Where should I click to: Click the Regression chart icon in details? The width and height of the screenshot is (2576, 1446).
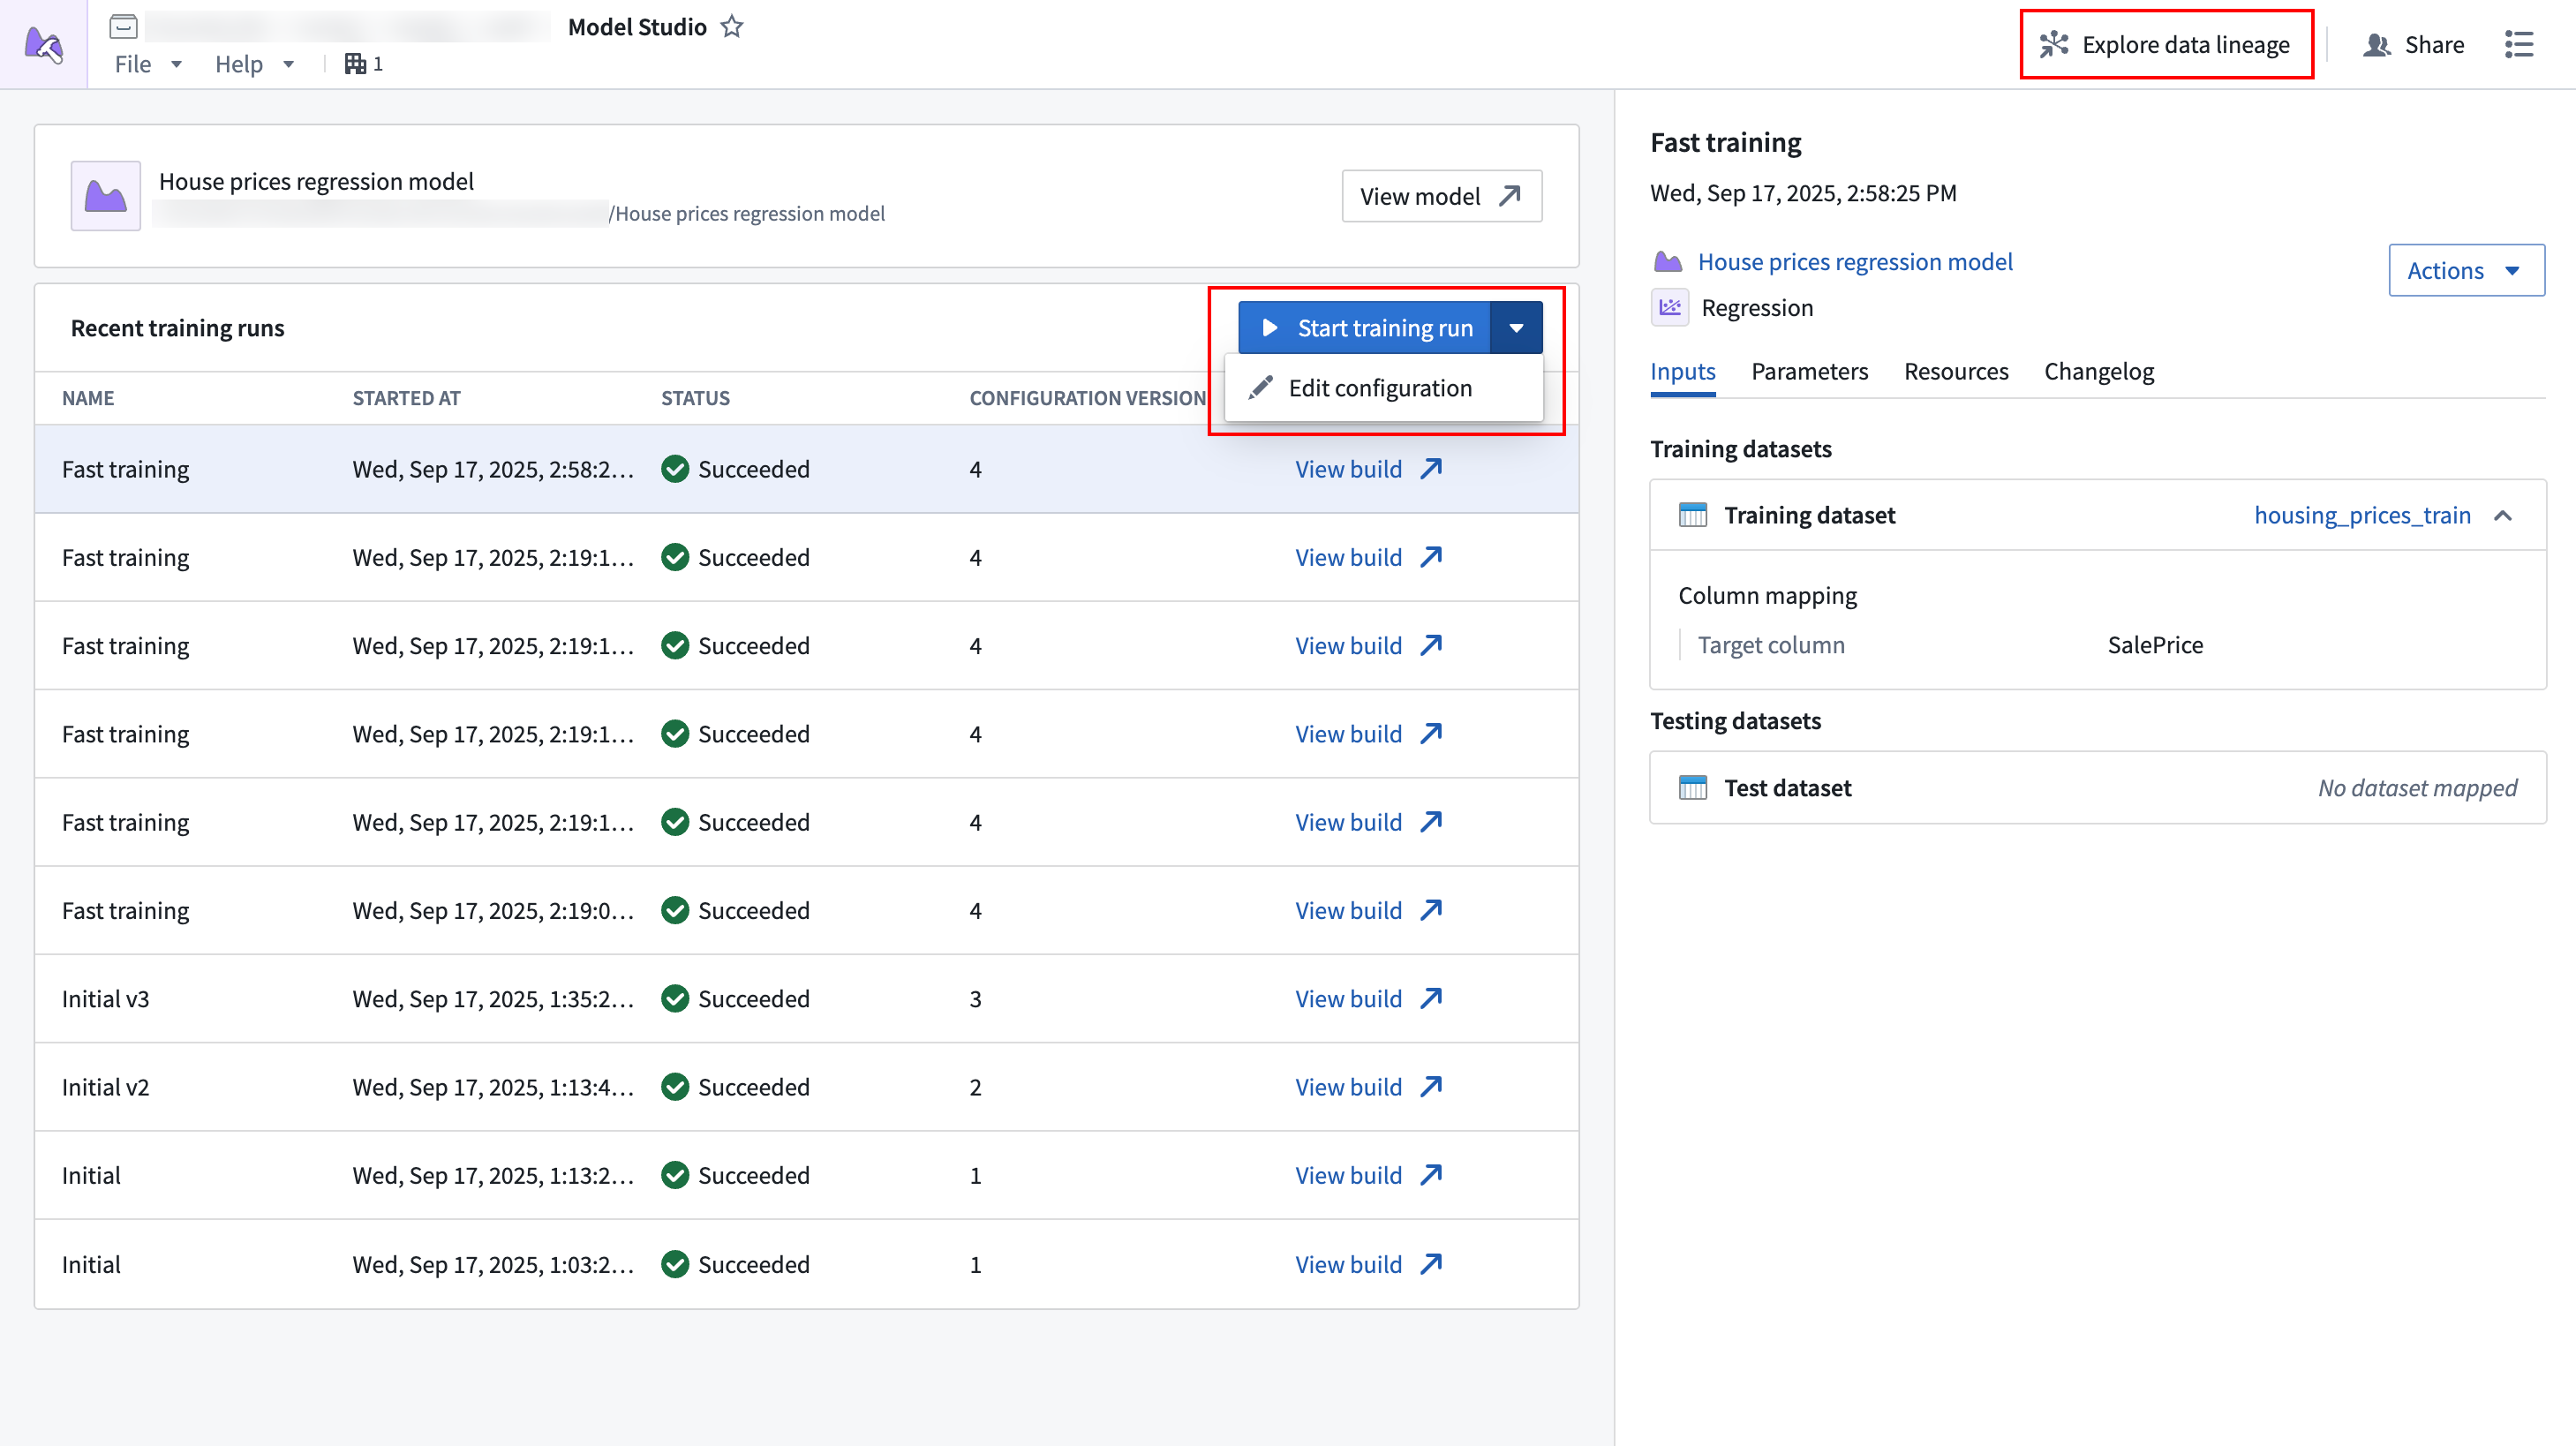pyautogui.click(x=1669, y=308)
